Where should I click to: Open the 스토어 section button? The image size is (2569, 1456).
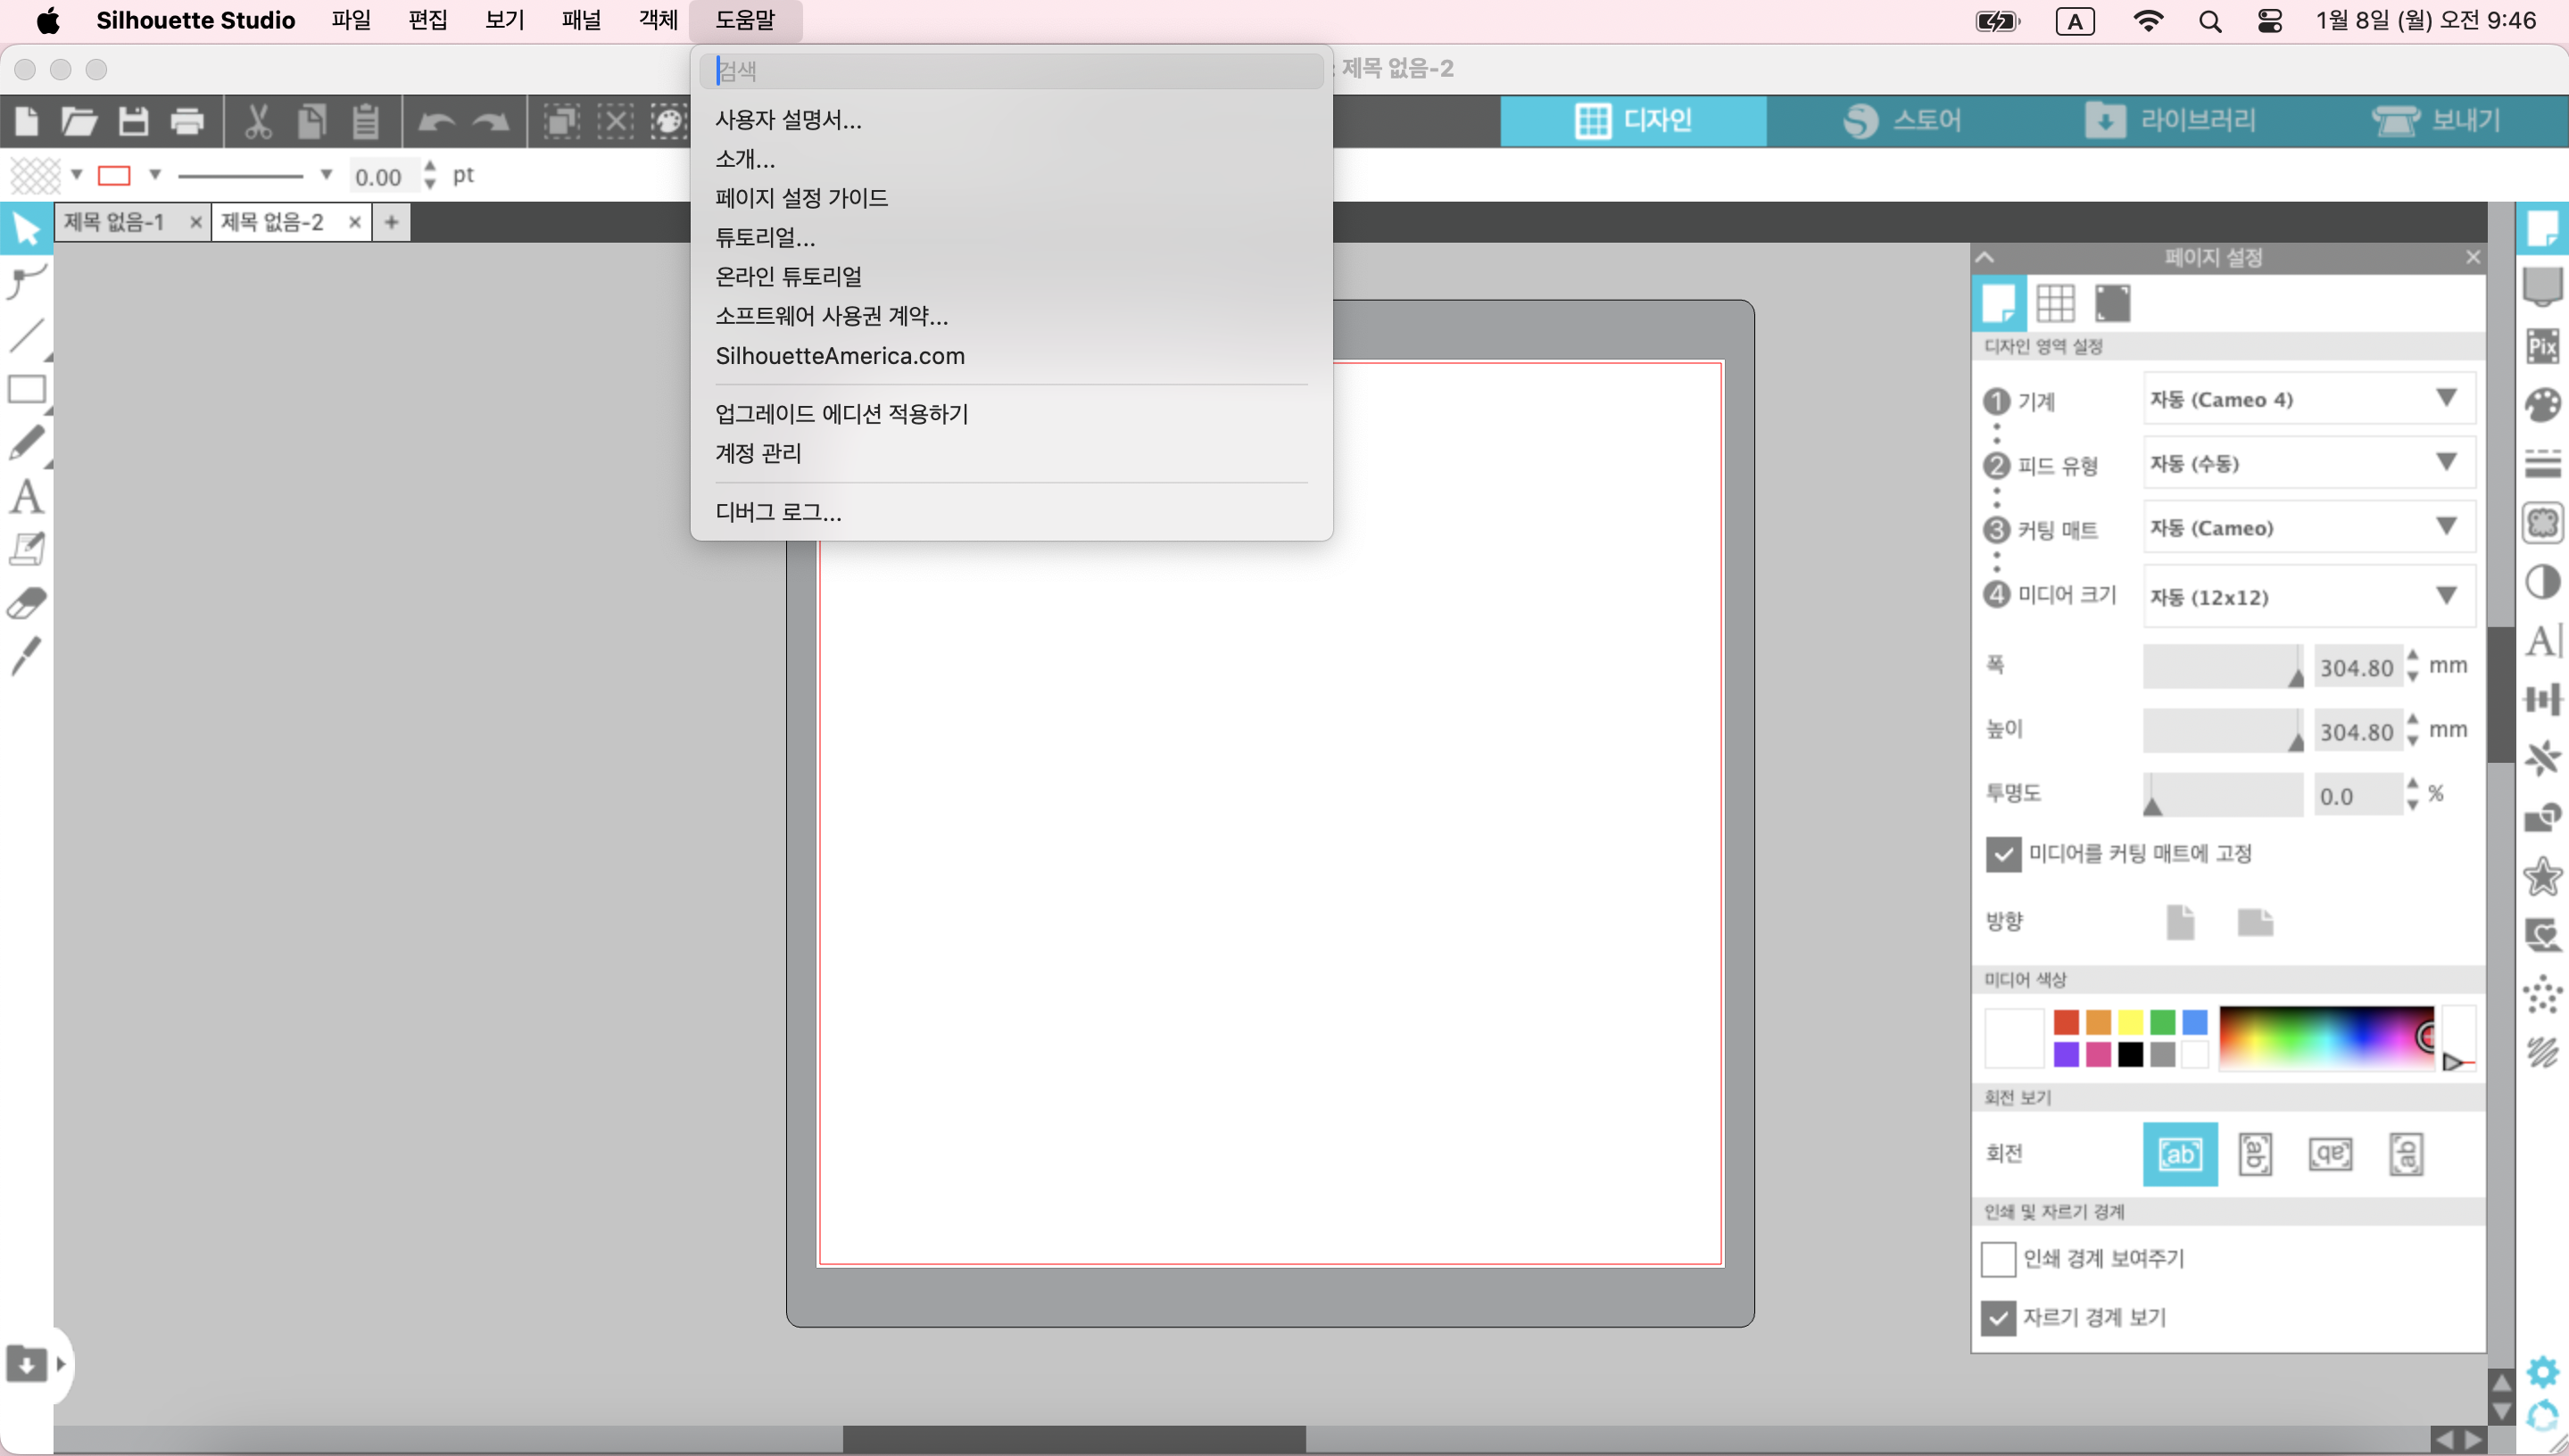click(x=1902, y=121)
